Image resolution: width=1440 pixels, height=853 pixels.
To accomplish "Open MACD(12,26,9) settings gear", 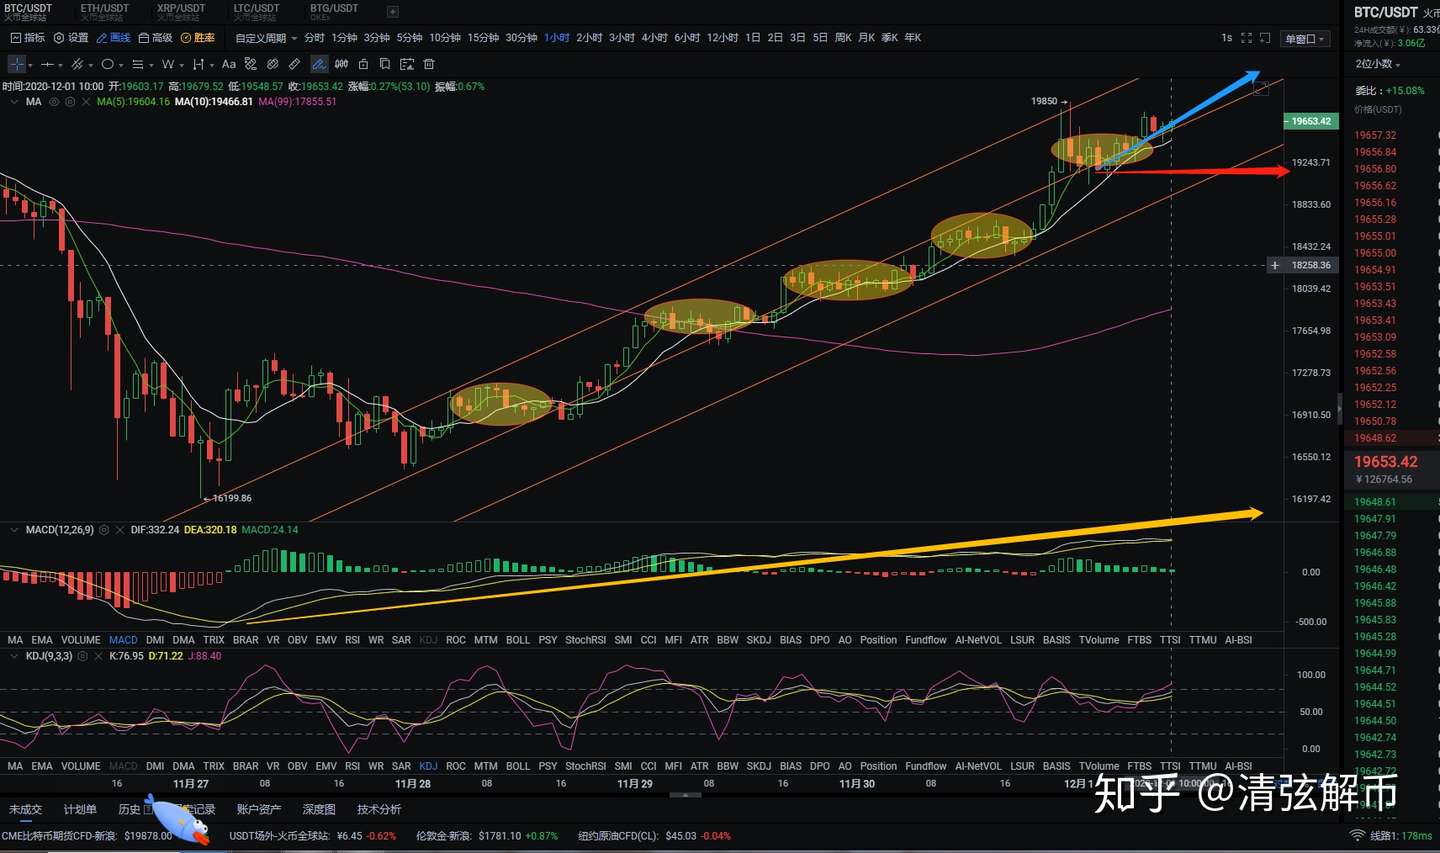I will [x=104, y=530].
